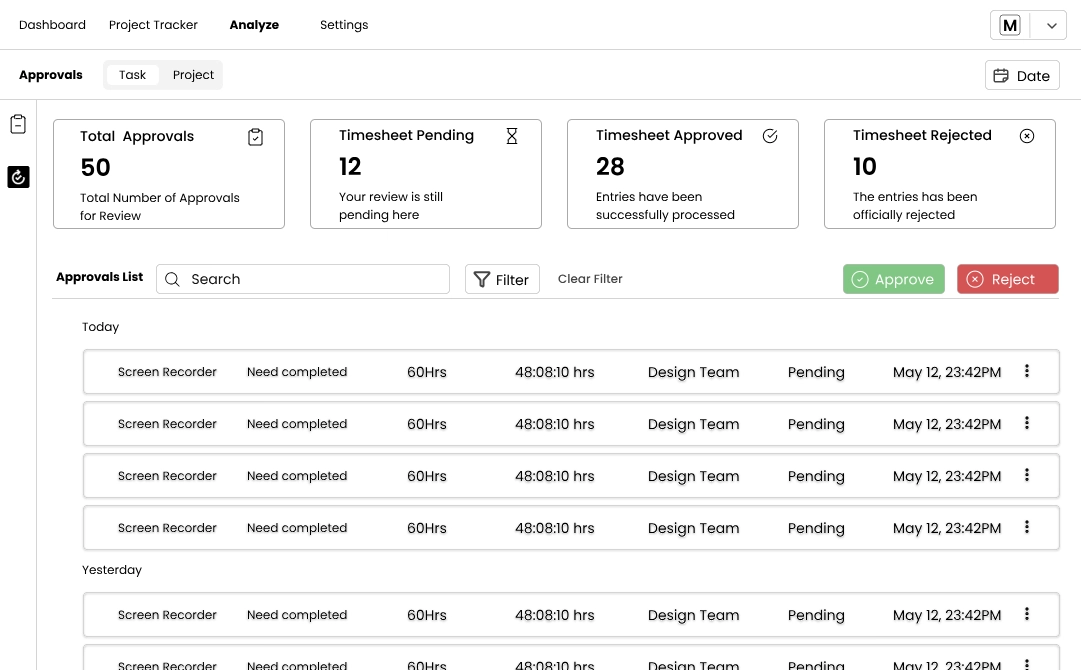Switch approvals view to Task
This screenshot has height=670, width=1081.
(133, 75)
